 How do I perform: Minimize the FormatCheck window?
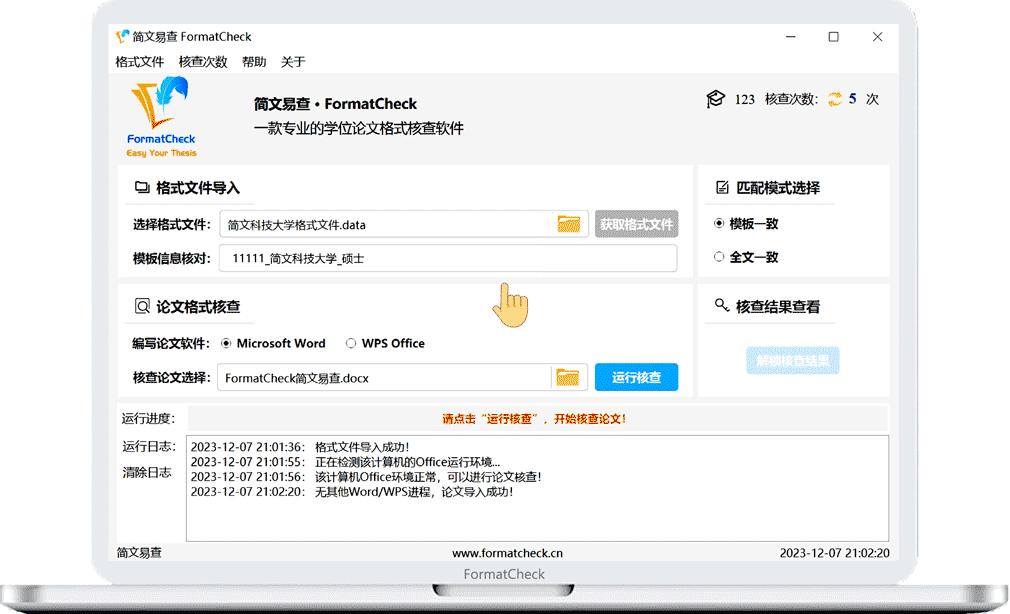pos(791,37)
